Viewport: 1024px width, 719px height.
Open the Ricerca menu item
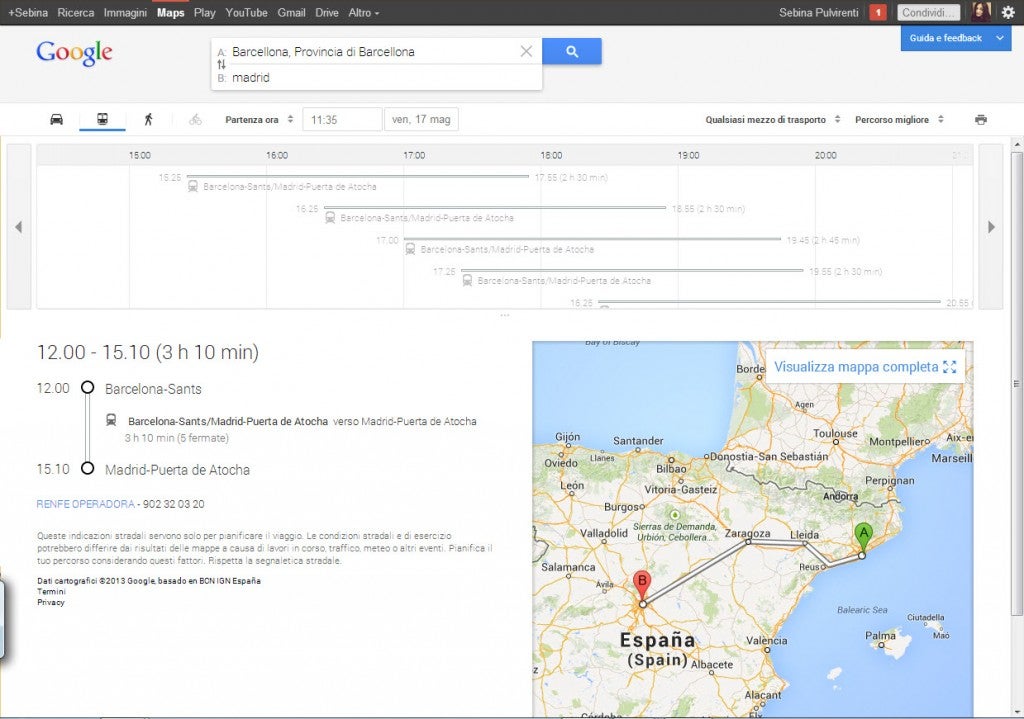click(76, 12)
